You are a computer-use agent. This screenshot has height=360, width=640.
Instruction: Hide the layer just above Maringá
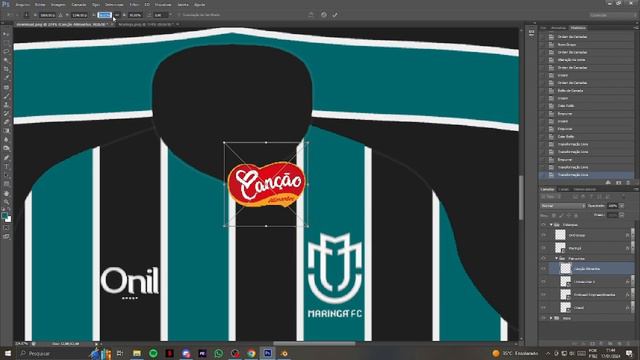[x=543, y=235]
